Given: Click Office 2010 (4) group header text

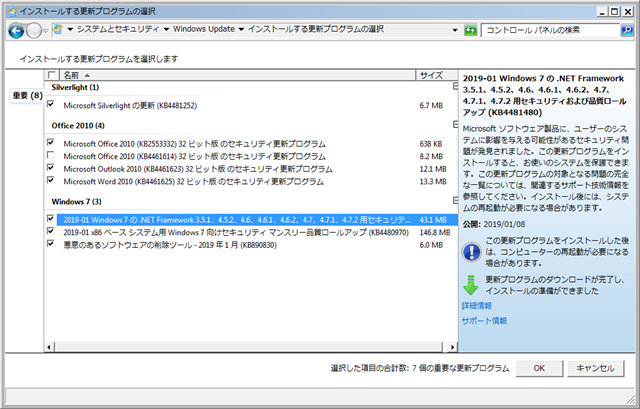Looking at the screenshot, I should click(78, 126).
